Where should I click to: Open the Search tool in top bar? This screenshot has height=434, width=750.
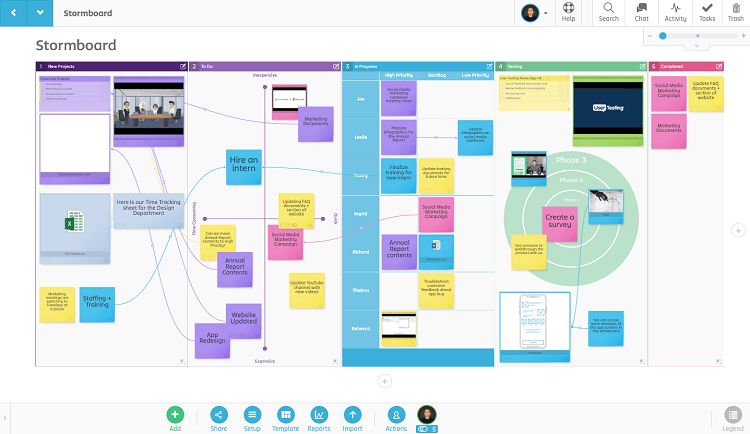point(608,12)
